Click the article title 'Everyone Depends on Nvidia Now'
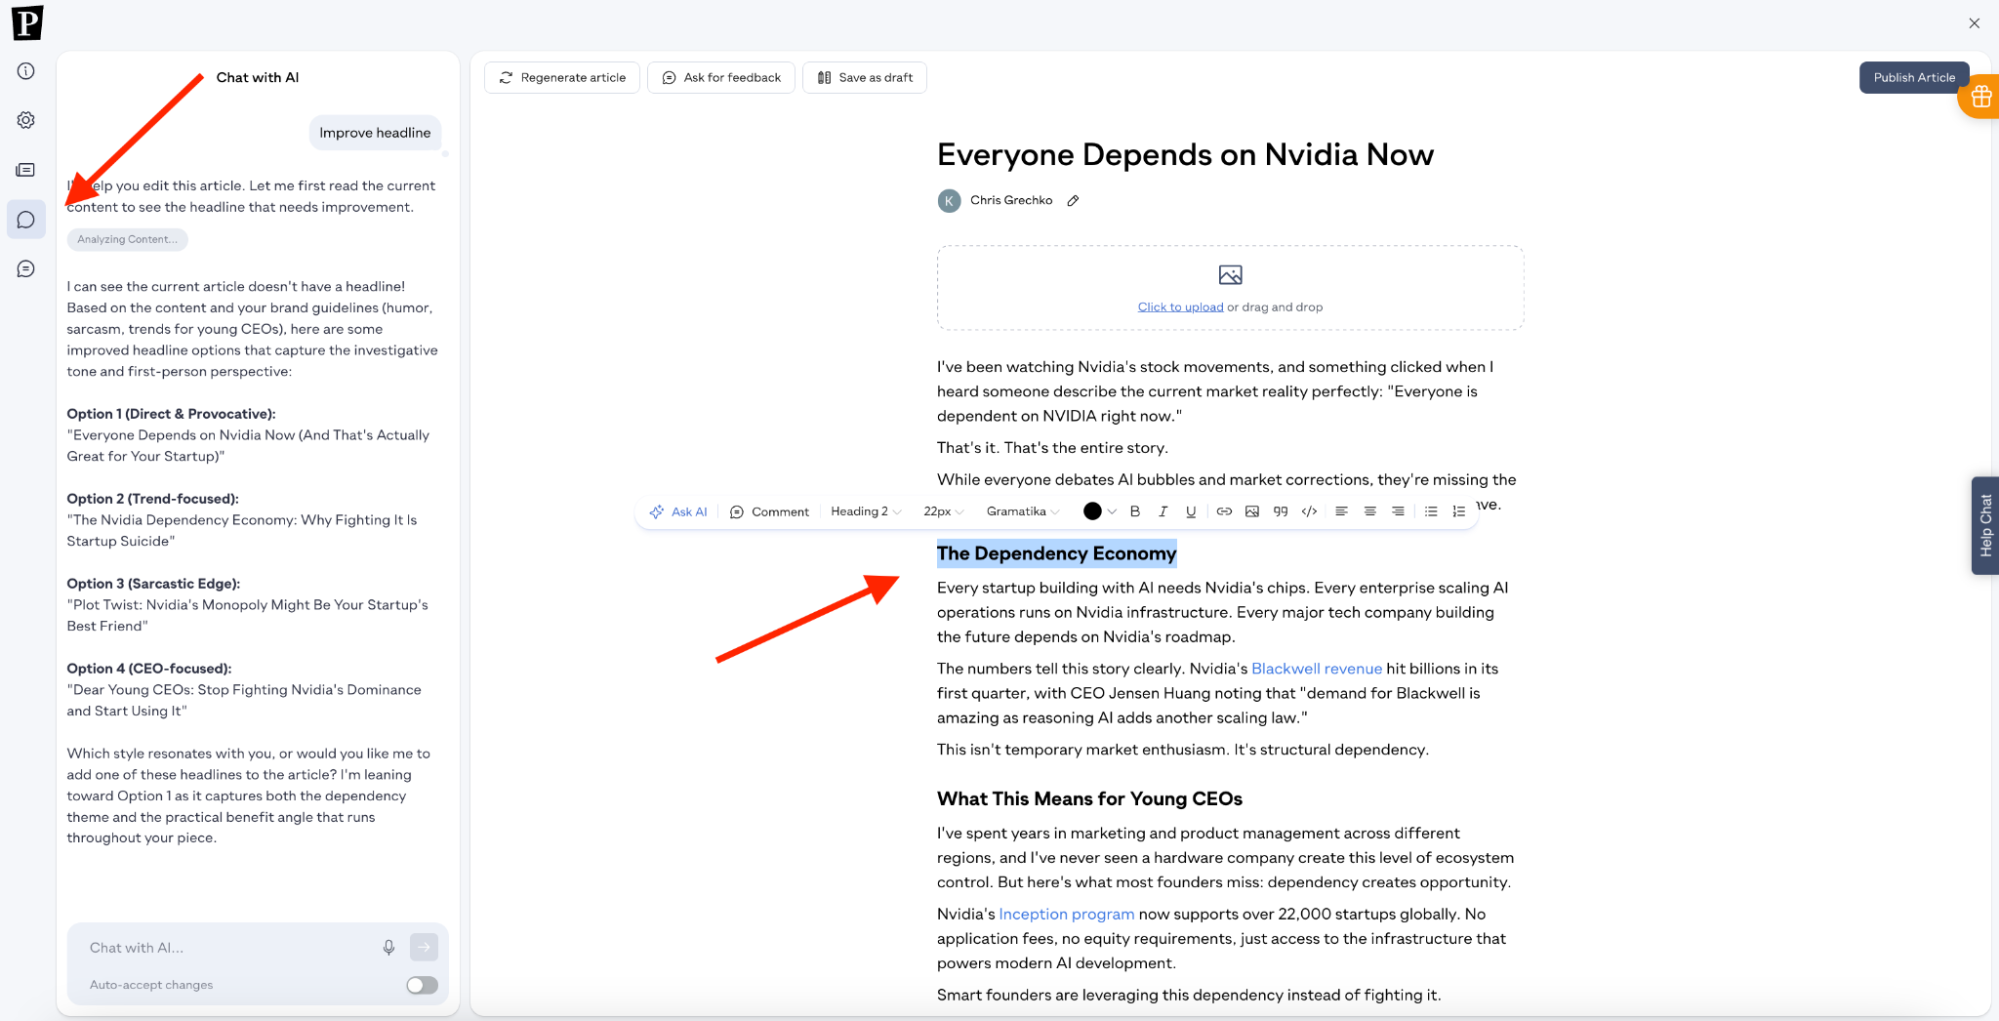Viewport: 1999px width, 1021px height. tap(1185, 154)
